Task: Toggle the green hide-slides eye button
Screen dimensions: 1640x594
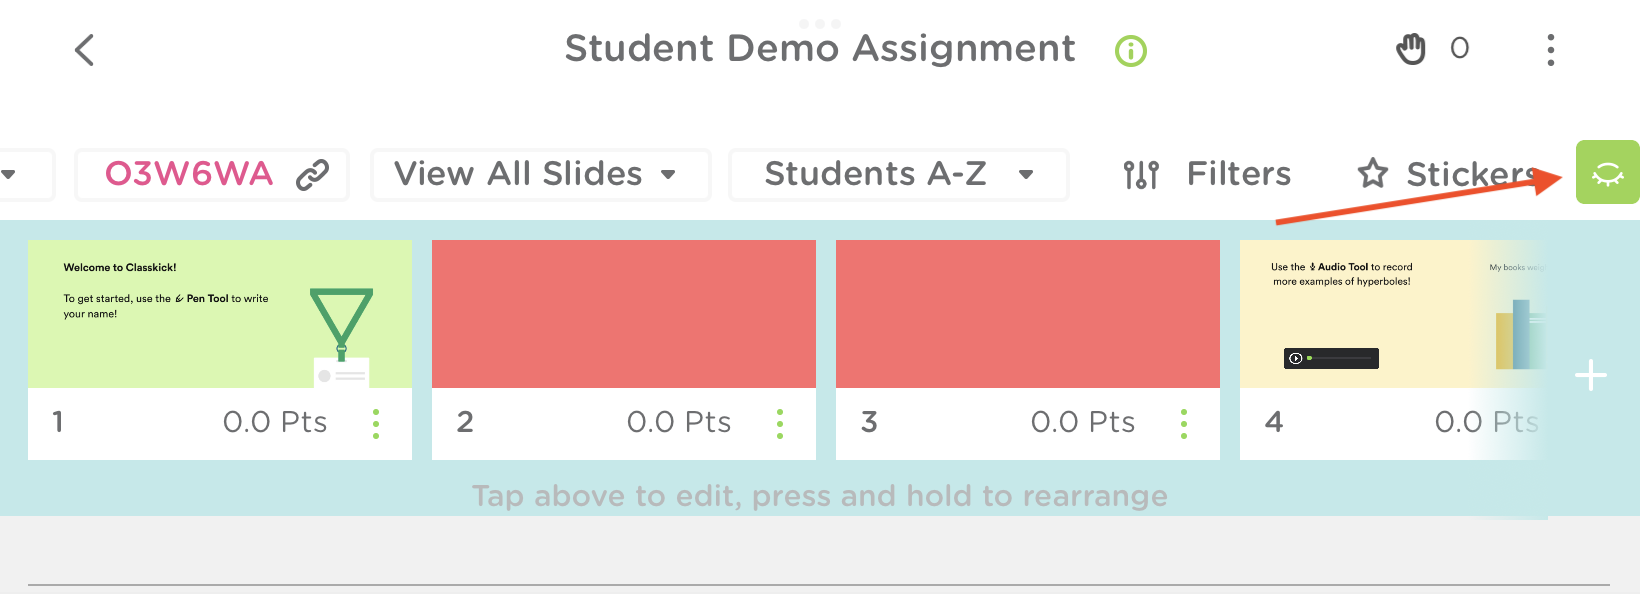Action: pos(1607,173)
